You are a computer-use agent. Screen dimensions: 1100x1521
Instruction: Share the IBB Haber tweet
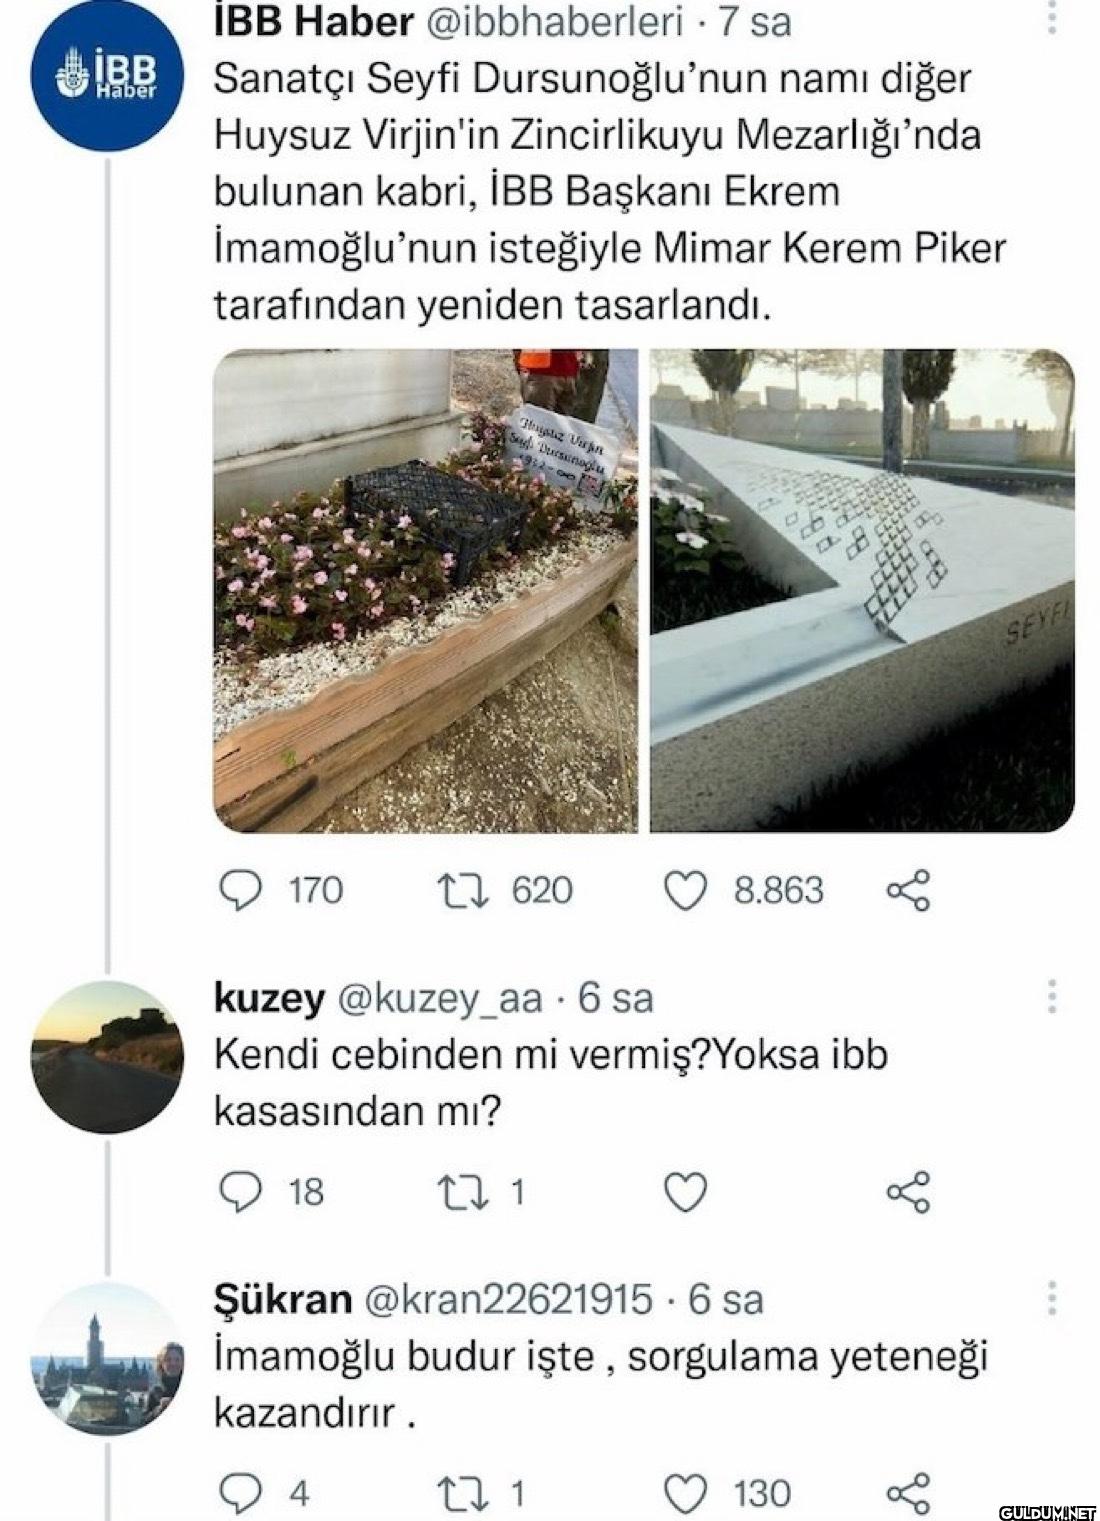coord(908,890)
